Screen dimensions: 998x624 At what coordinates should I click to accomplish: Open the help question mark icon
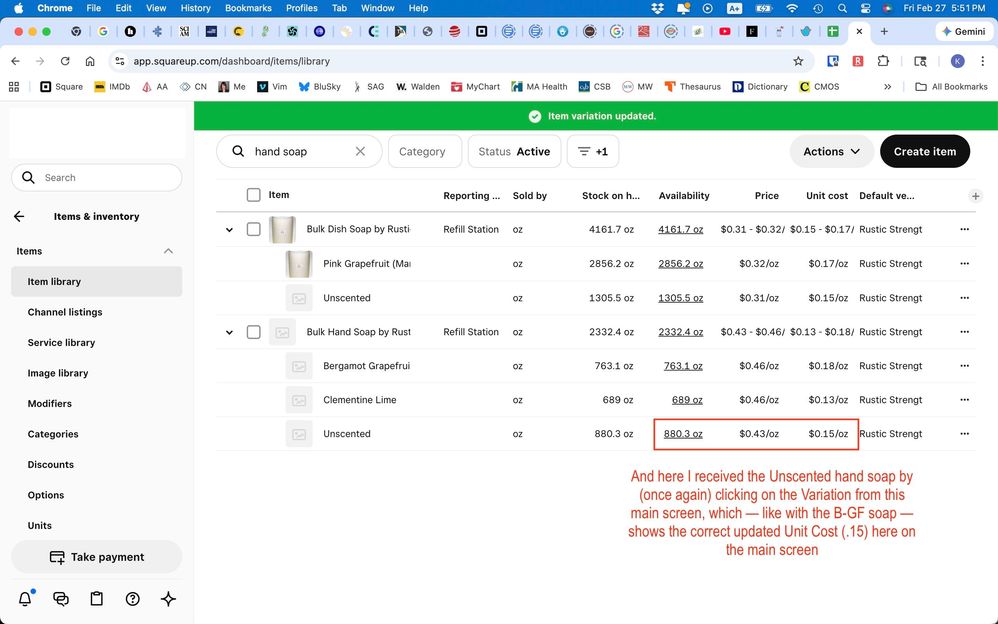(x=132, y=599)
